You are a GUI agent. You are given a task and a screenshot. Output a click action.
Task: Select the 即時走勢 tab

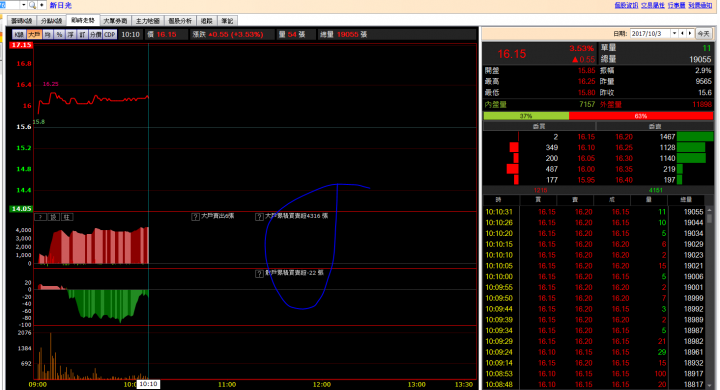(83, 20)
